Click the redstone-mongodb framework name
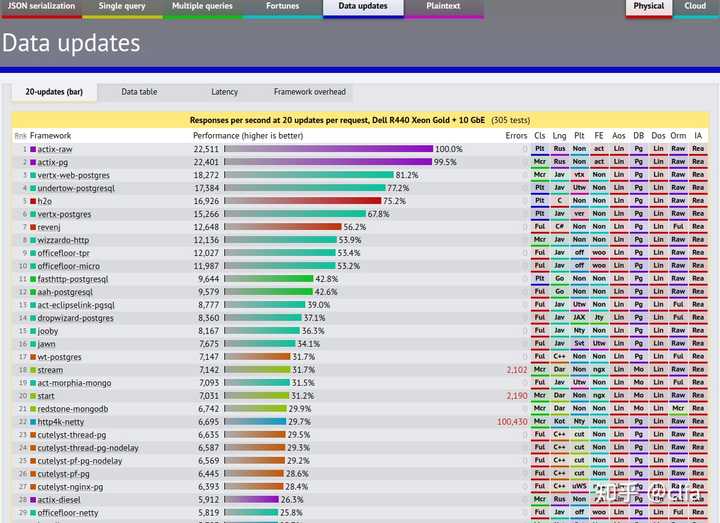Screen dimensions: 720x523 point(73,409)
